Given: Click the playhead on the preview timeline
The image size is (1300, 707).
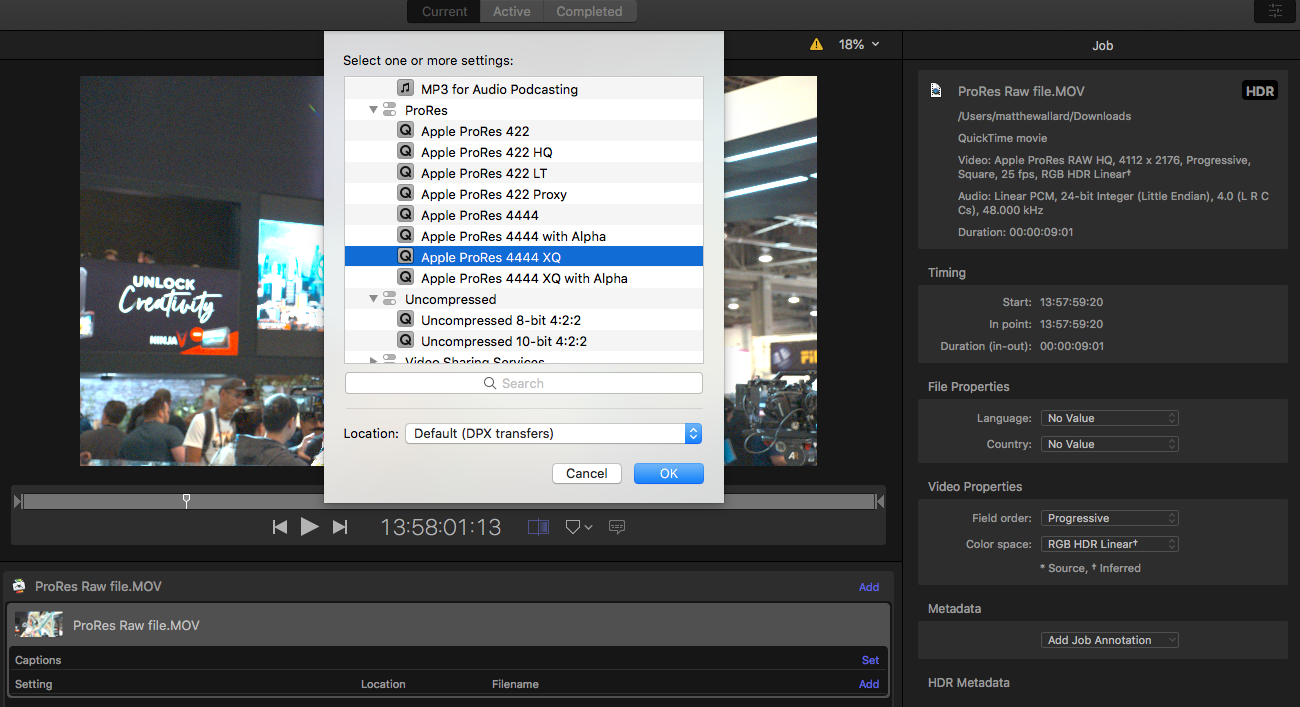Looking at the screenshot, I should 186,500.
